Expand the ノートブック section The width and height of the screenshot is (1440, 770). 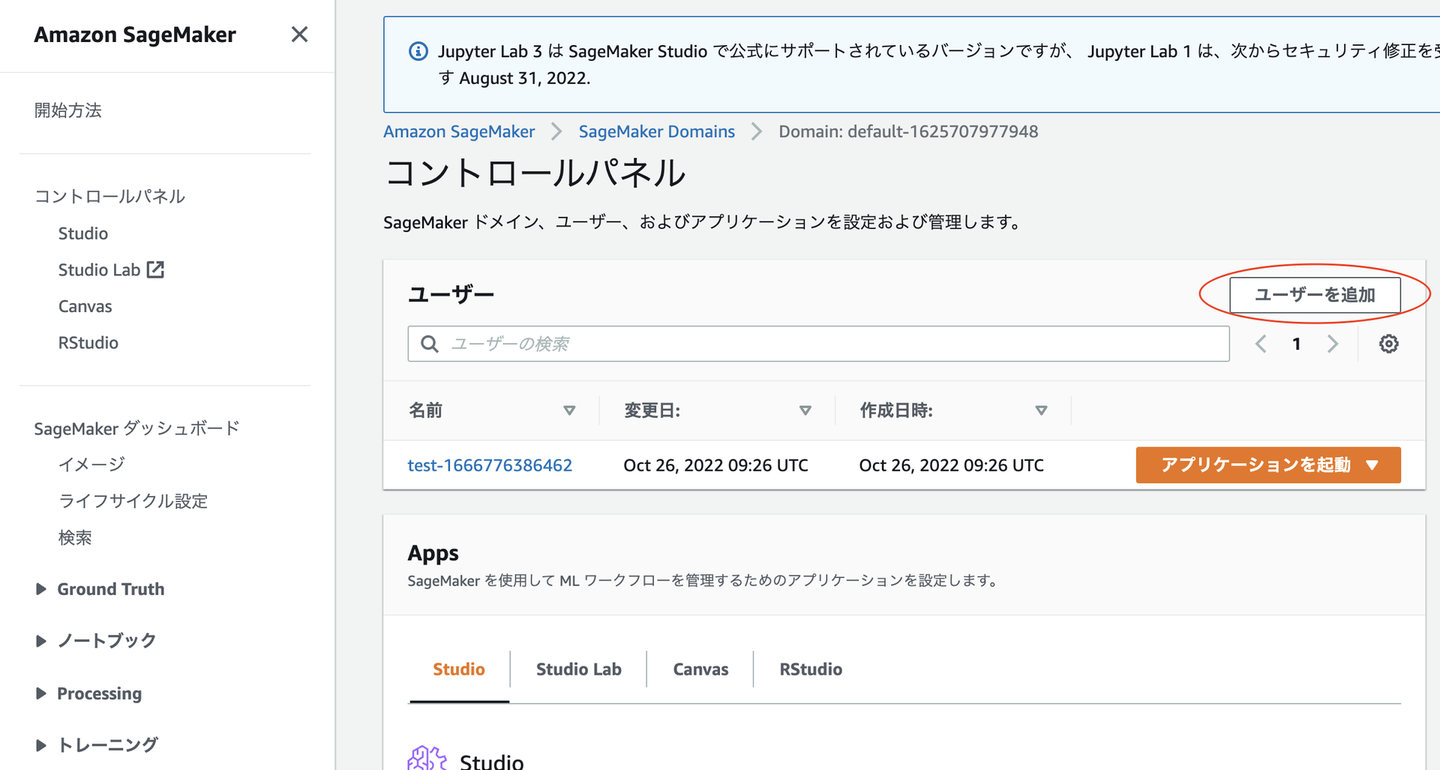click(41, 640)
